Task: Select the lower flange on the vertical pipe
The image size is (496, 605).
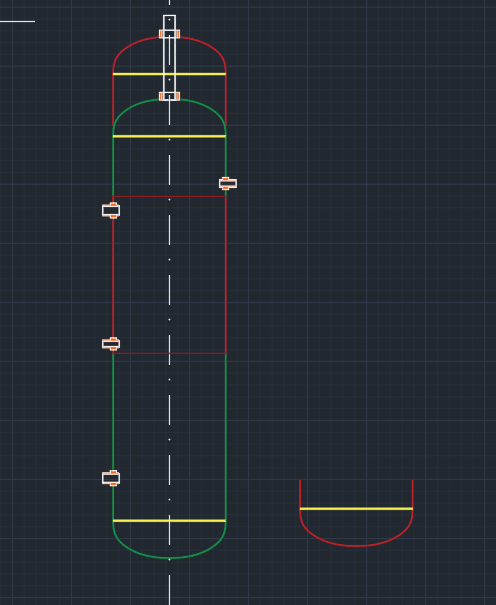Action: [169, 96]
